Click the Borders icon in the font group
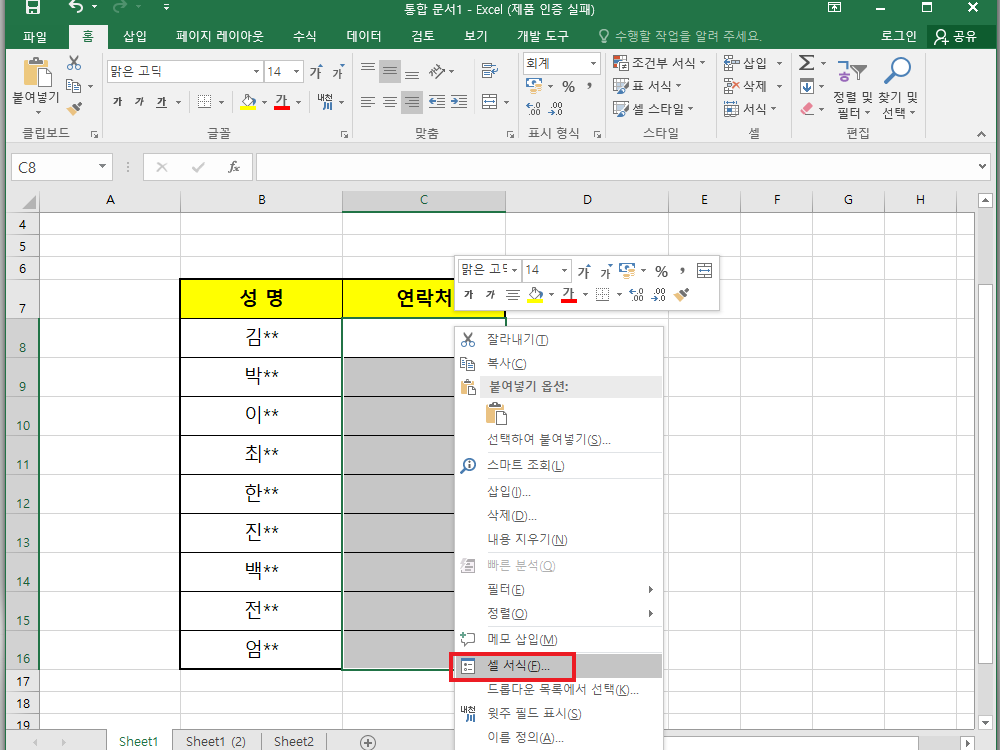1000x750 pixels. 204,101
